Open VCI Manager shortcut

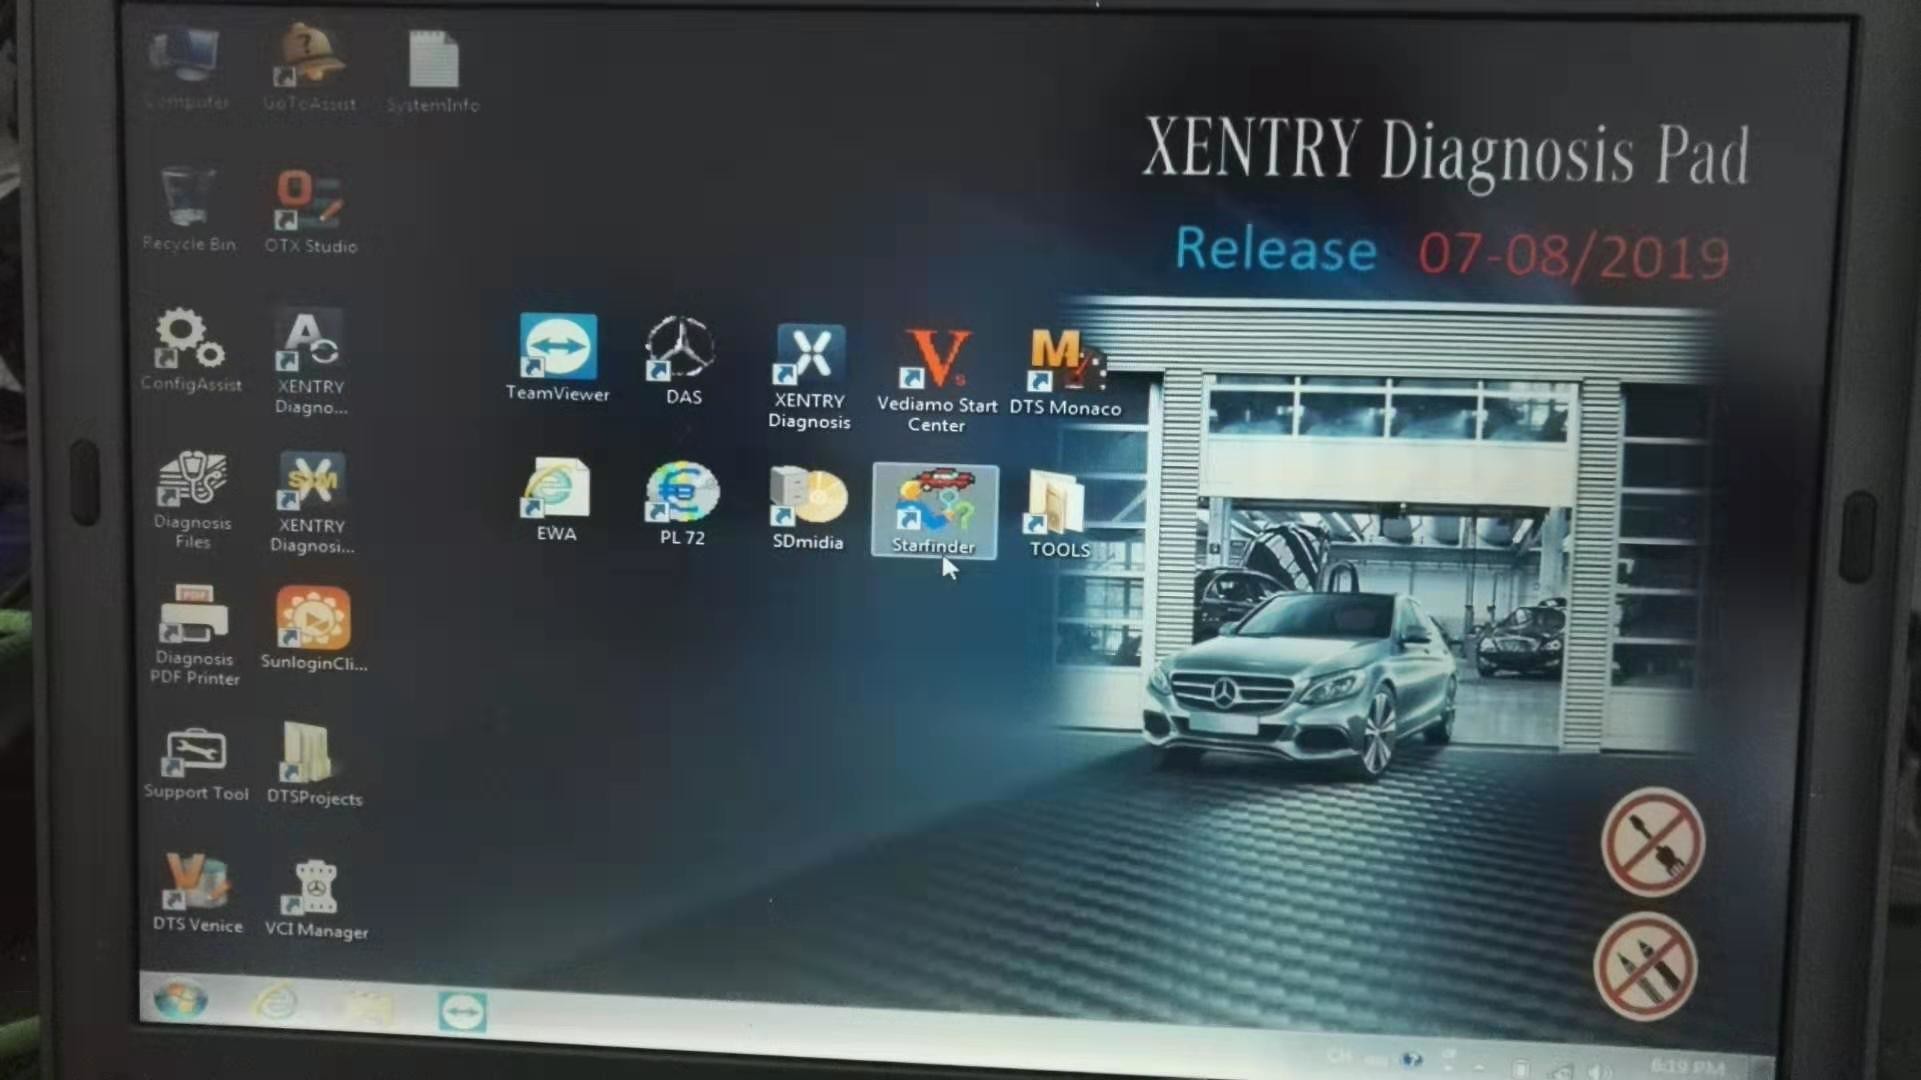(x=316, y=898)
